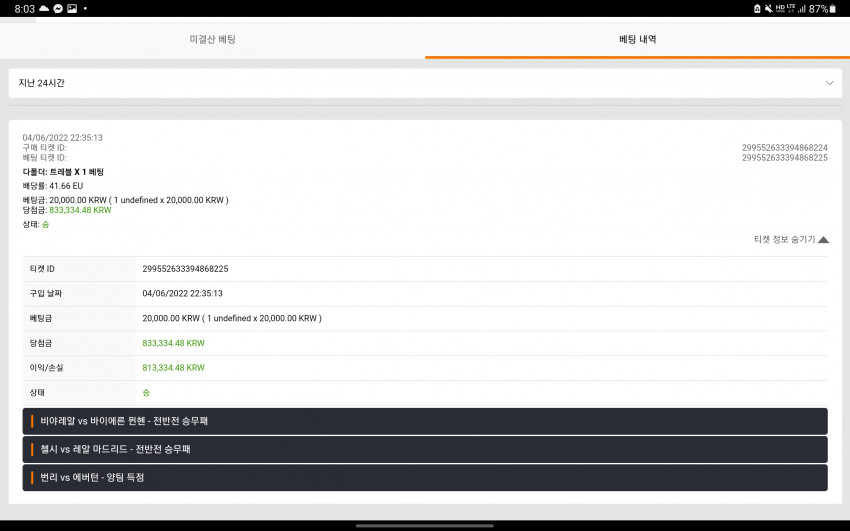Viewport: 850px width, 531px height.
Task: Click the green 833,334.48 KRW winnings in the summary
Action: click(x=80, y=210)
